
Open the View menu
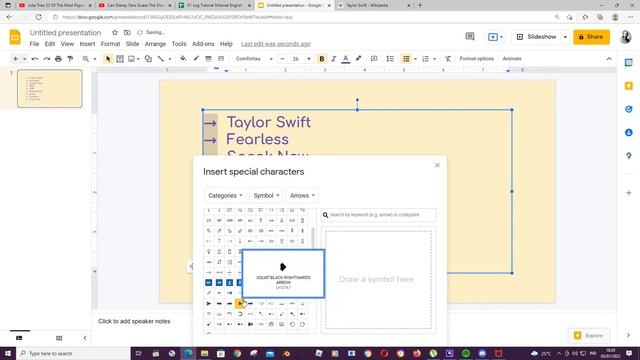click(x=67, y=44)
